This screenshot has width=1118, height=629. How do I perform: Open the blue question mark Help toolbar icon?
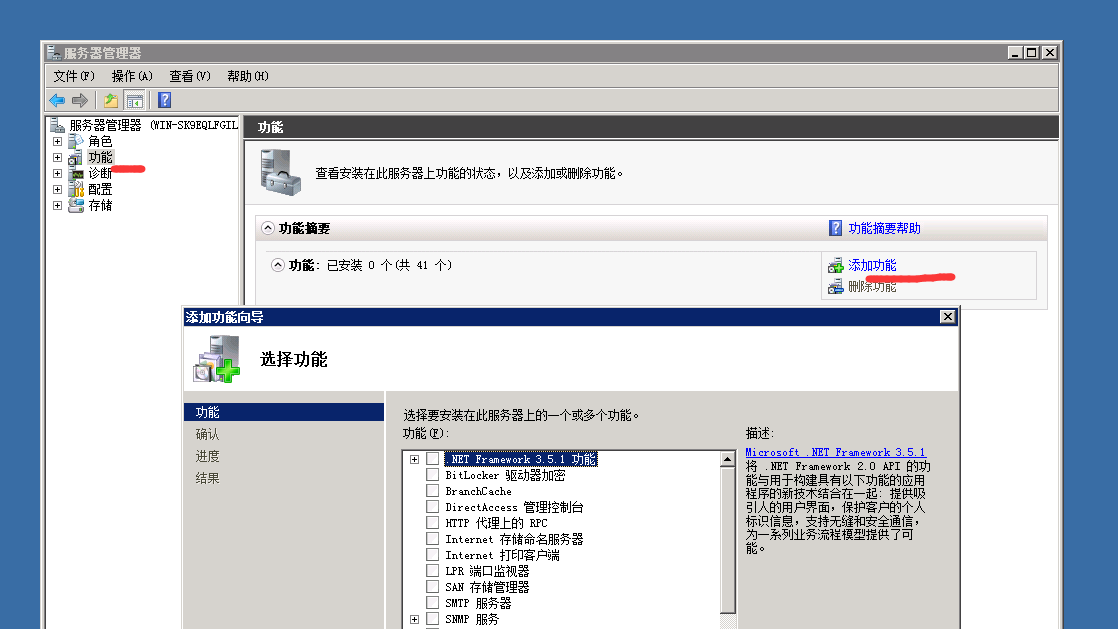coord(164,100)
